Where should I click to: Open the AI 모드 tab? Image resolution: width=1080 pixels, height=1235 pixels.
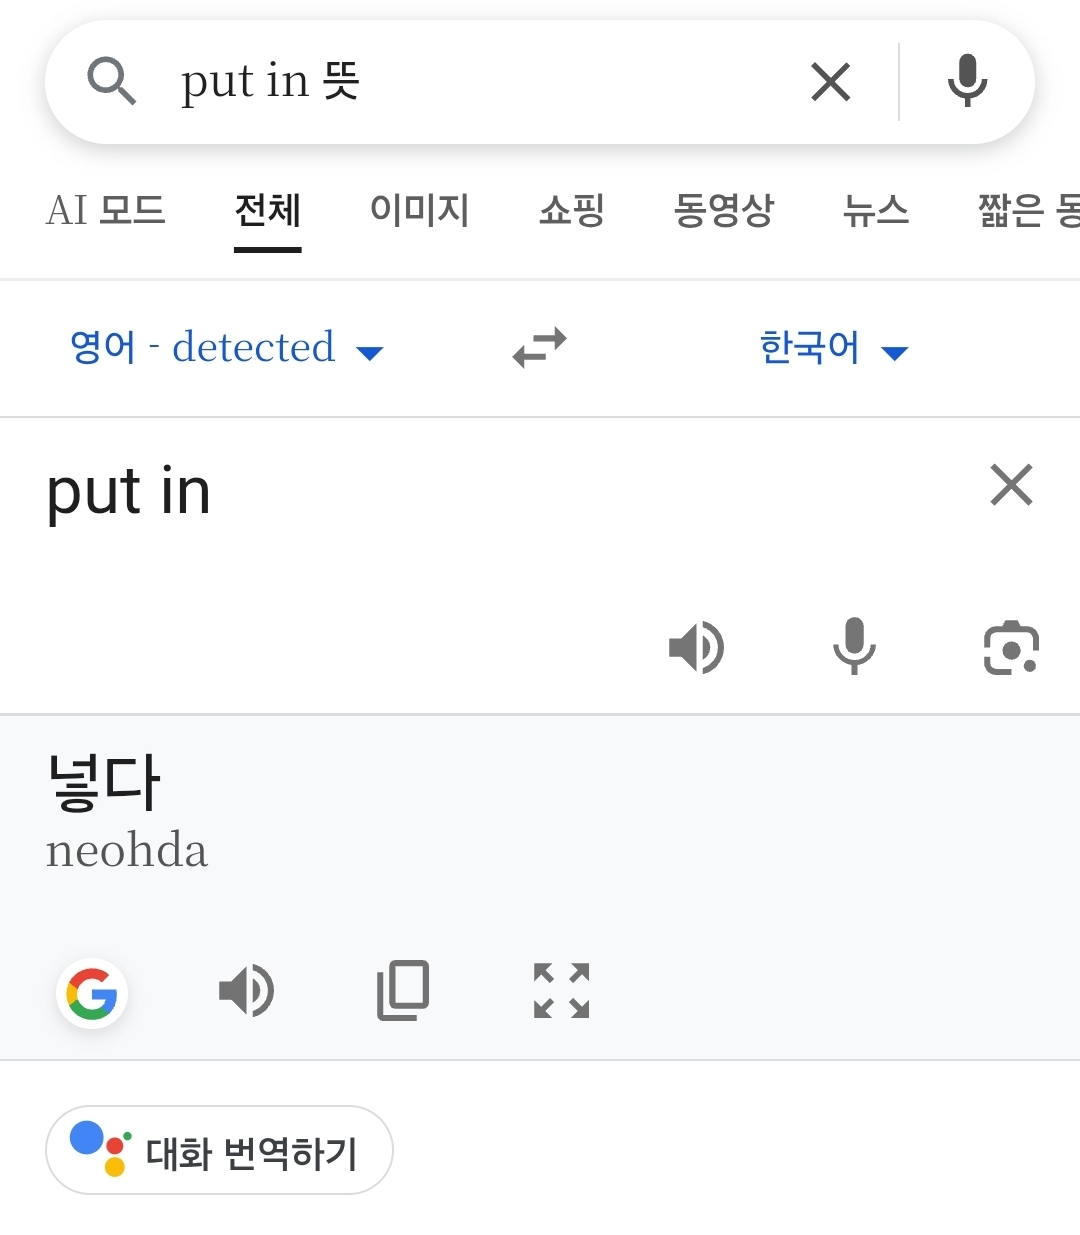(105, 211)
